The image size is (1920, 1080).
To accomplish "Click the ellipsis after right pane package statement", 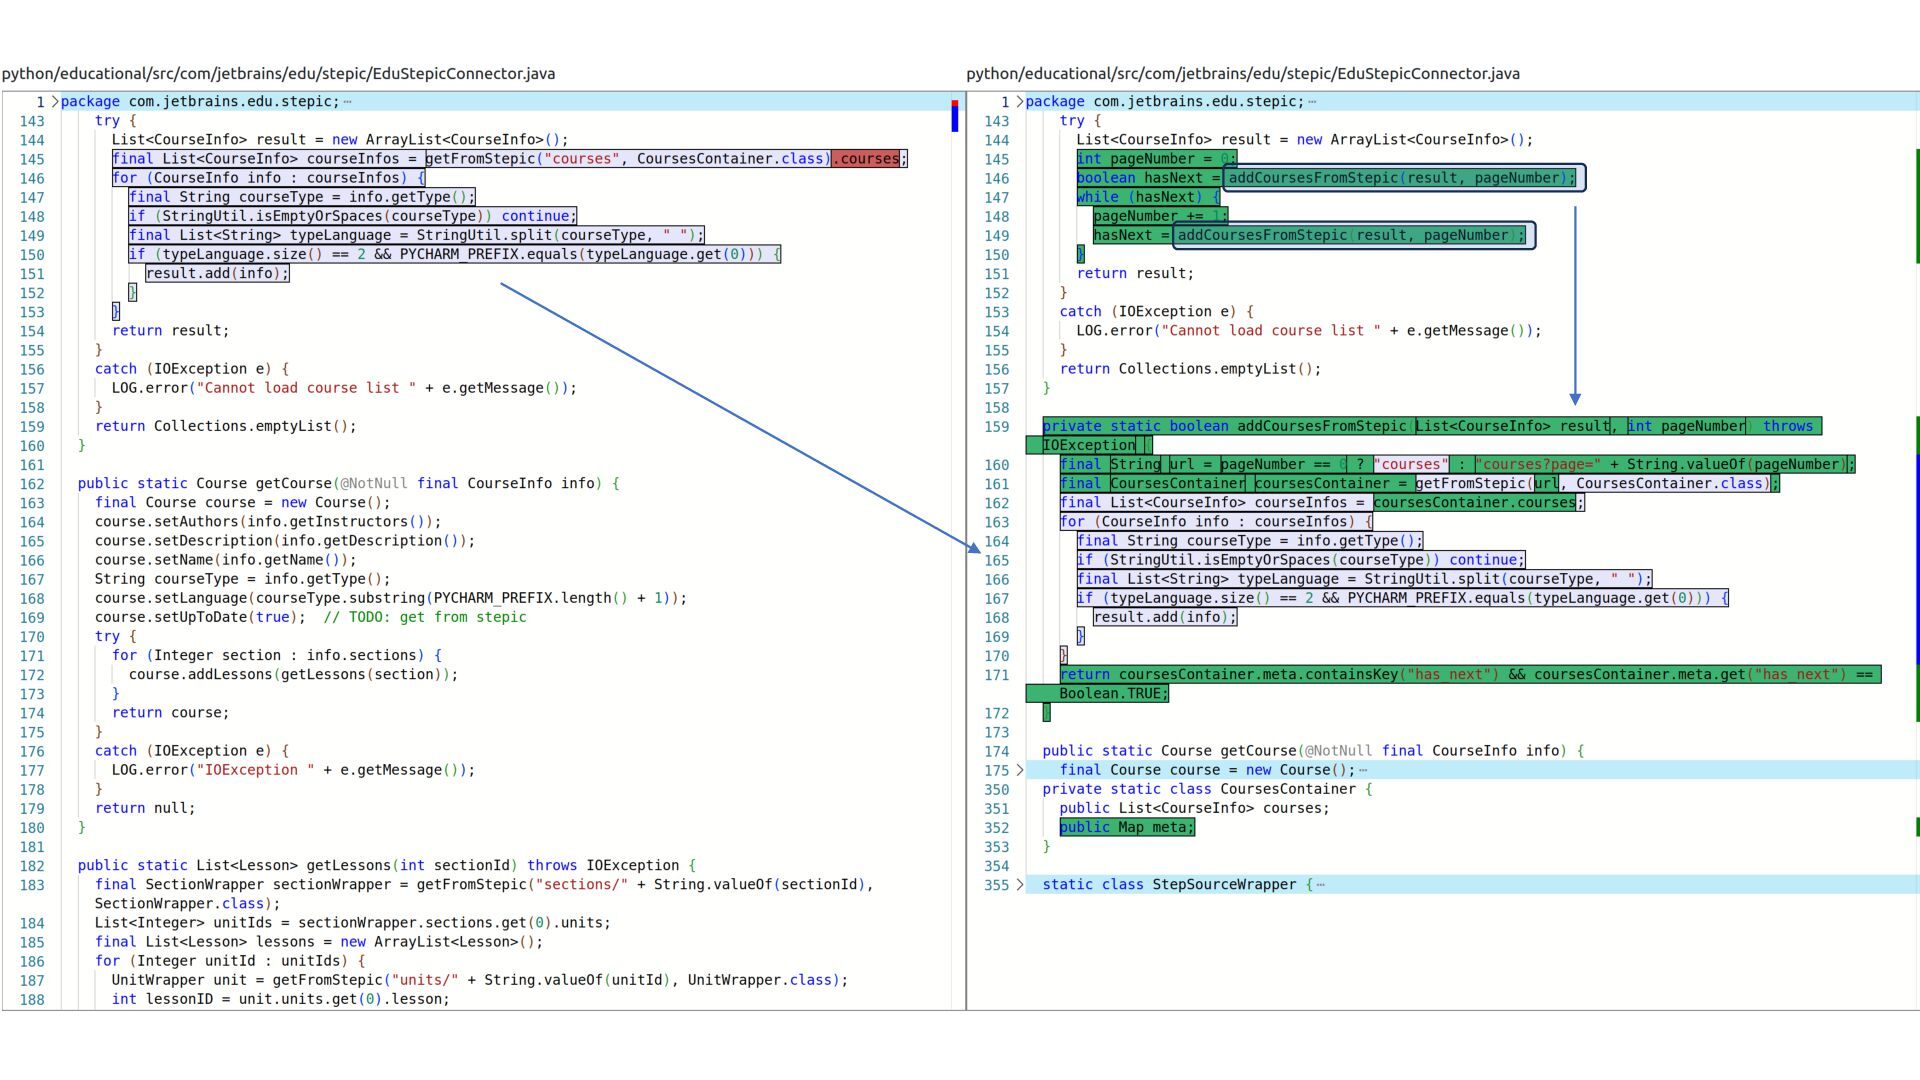I will tap(1312, 102).
